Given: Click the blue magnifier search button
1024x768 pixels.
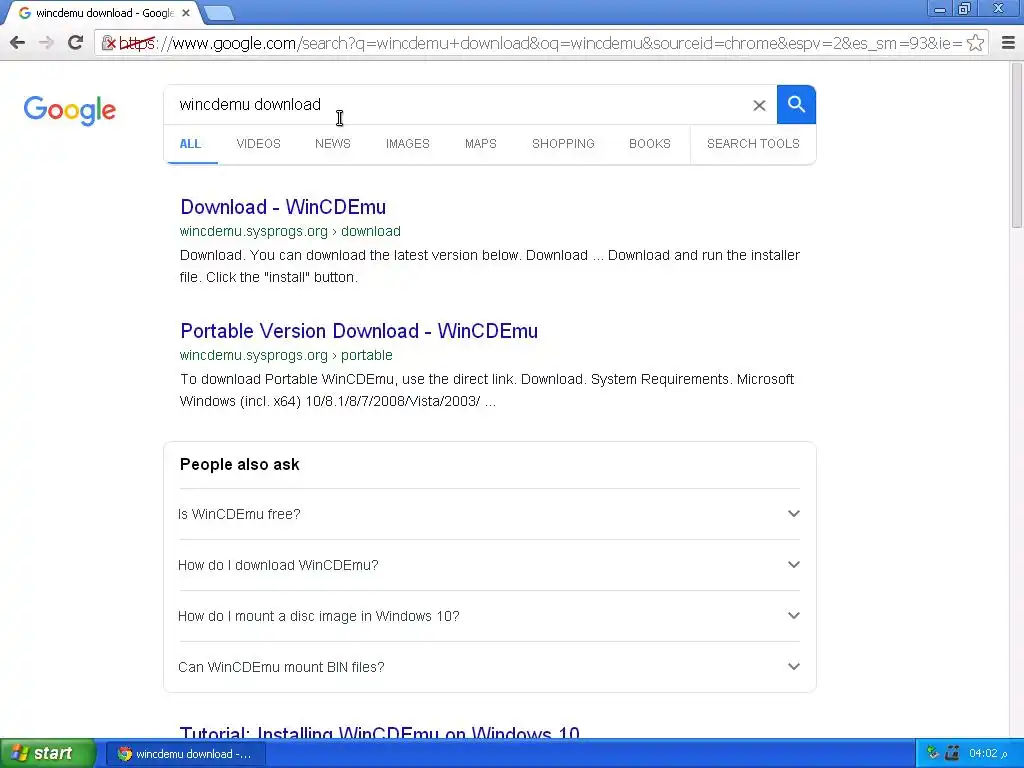Looking at the screenshot, I should pos(796,104).
